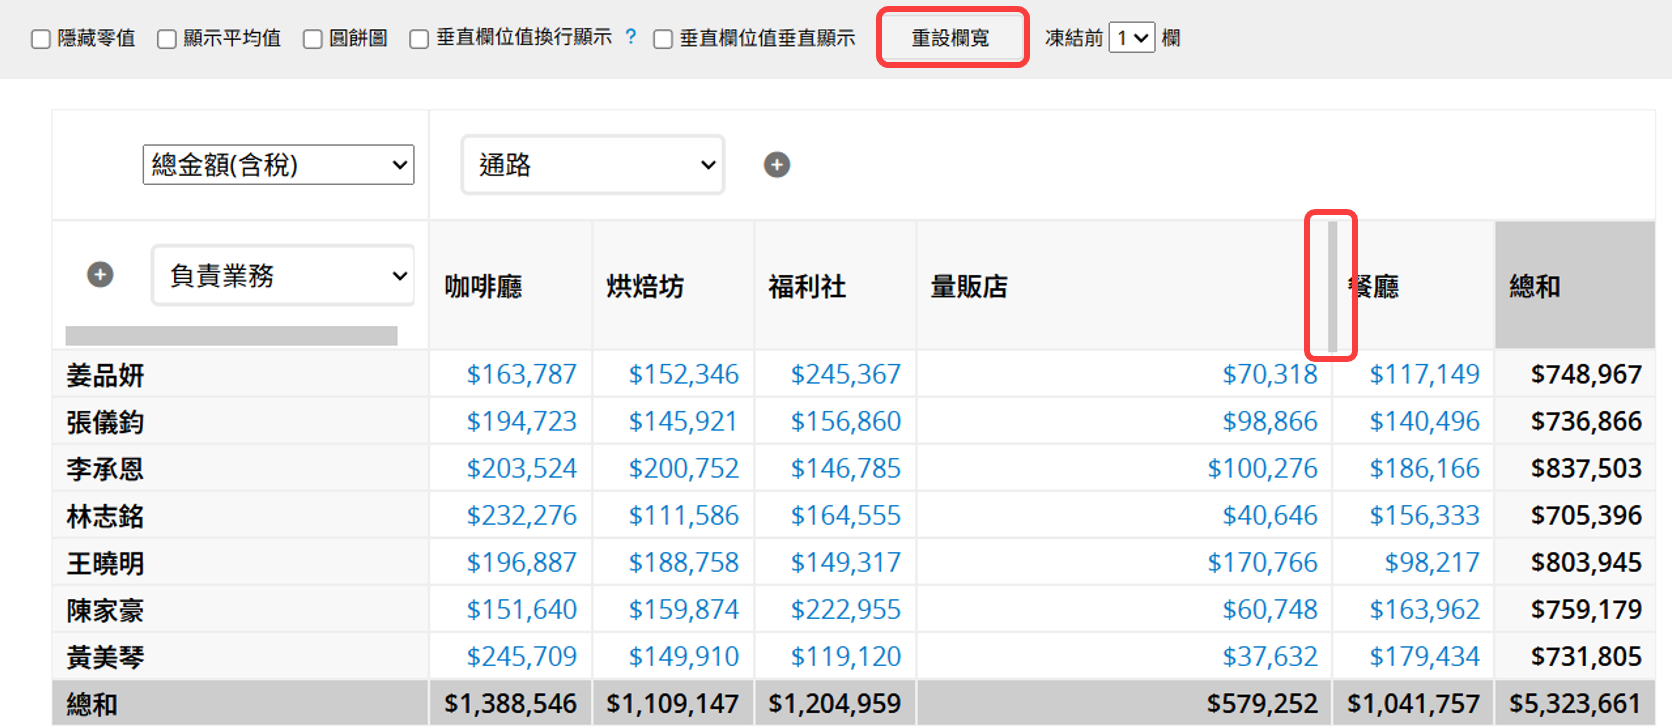Click 姜品妍's 咖啡廳 amount $163,787
Image resolution: width=1672 pixels, height=728 pixels.
pyautogui.click(x=521, y=374)
